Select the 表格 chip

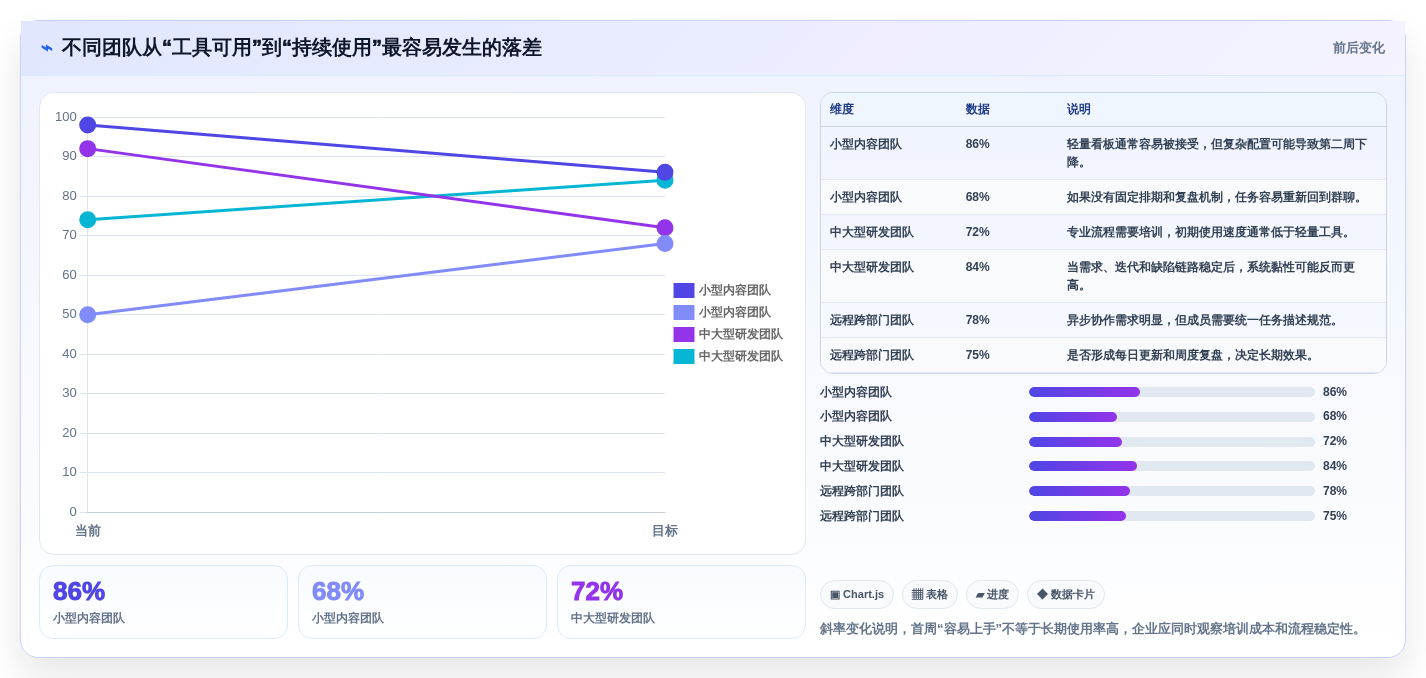(x=930, y=595)
